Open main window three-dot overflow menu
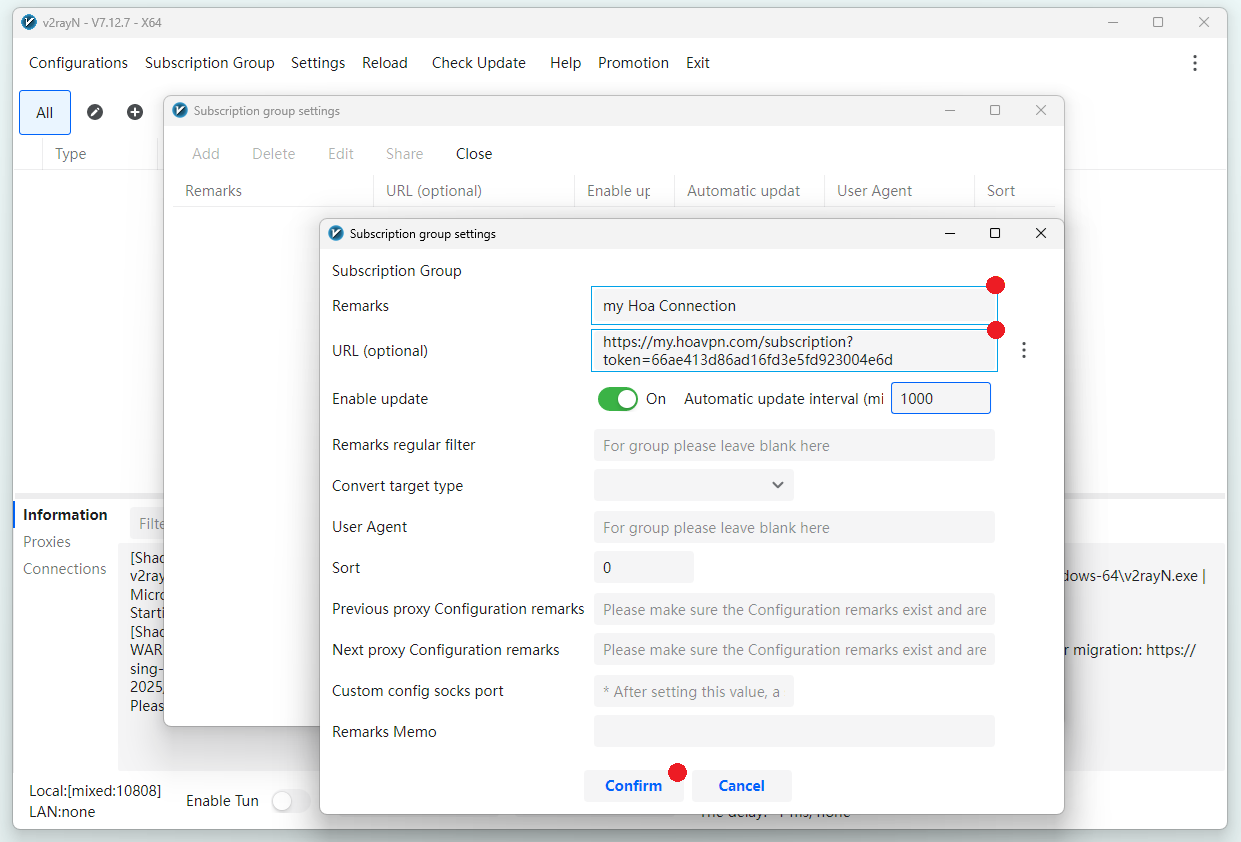 tap(1194, 63)
